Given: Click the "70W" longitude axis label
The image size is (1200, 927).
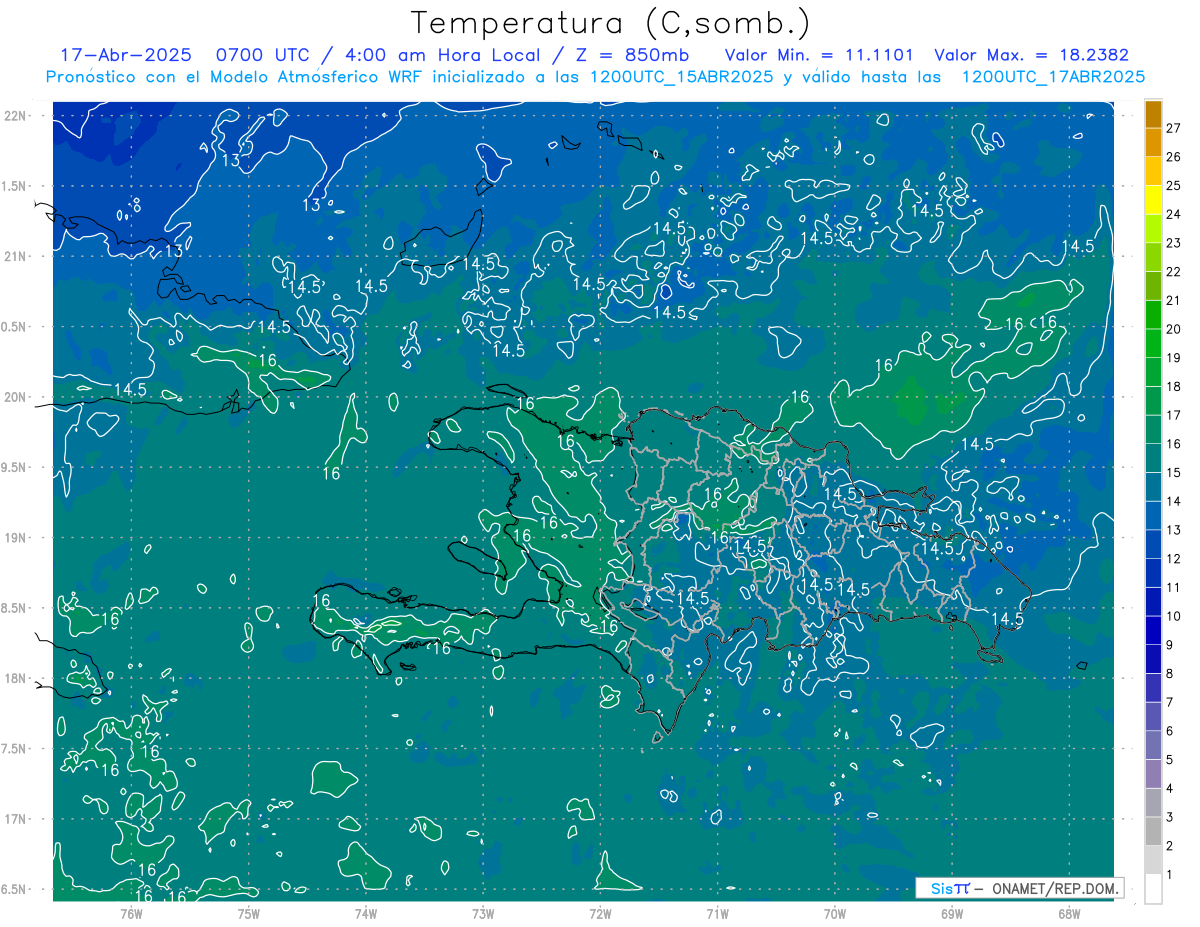Looking at the screenshot, I should [835, 913].
